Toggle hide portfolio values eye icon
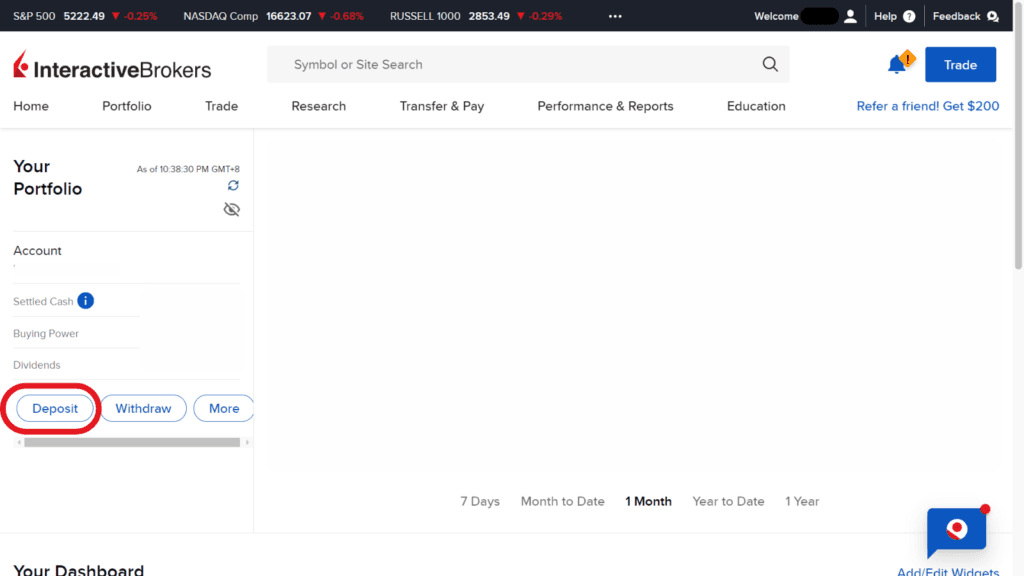This screenshot has height=576, width=1024. click(x=232, y=210)
